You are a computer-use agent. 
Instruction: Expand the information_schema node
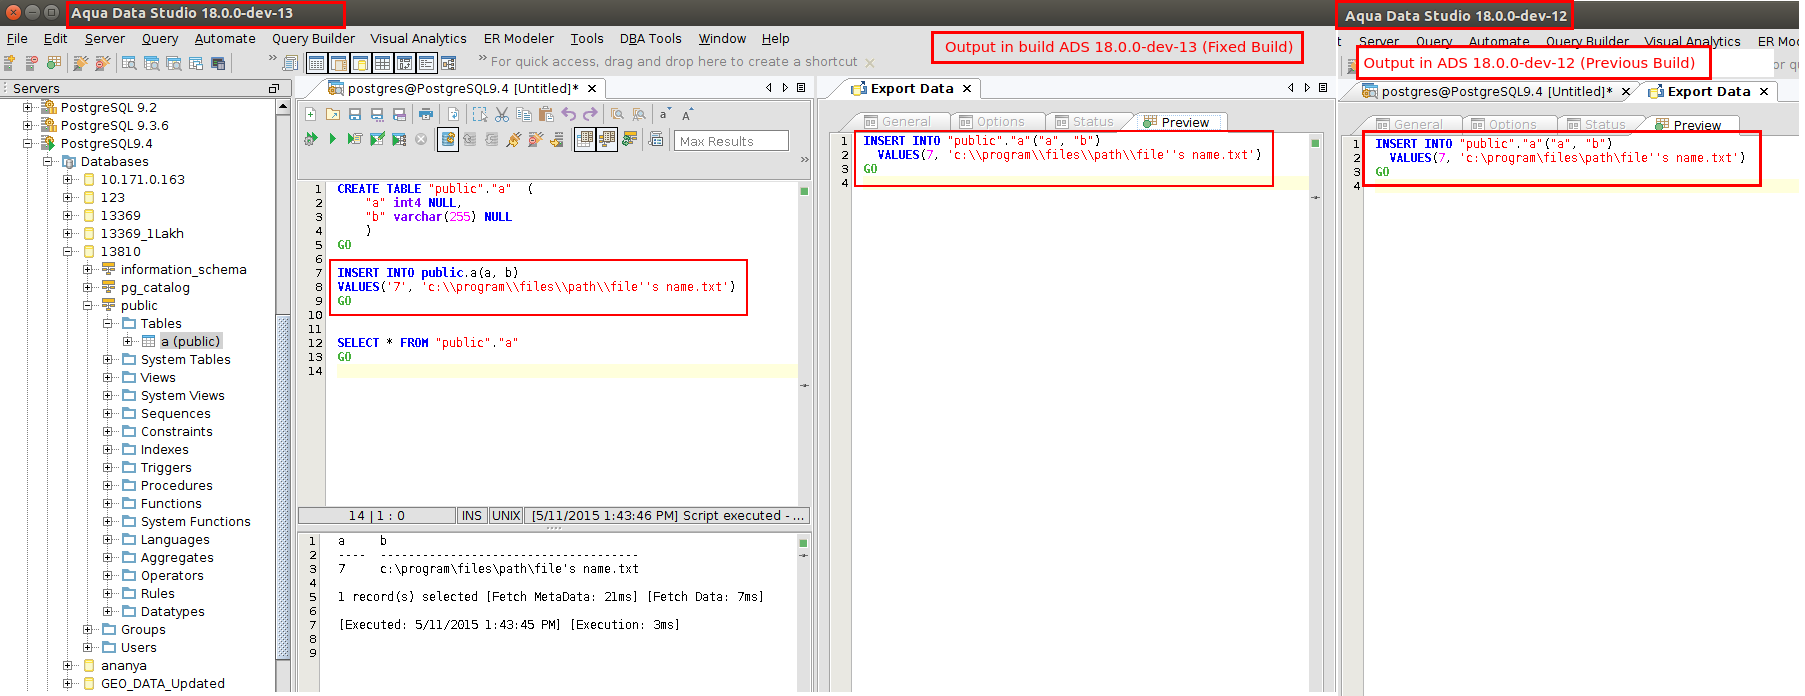tap(87, 269)
